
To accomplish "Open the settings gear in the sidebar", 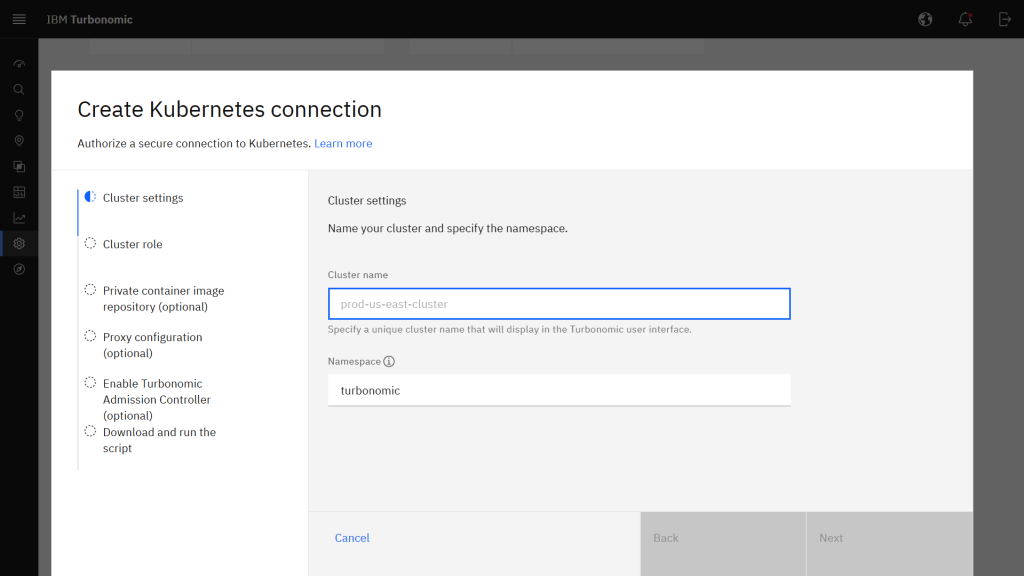I will [x=19, y=244].
